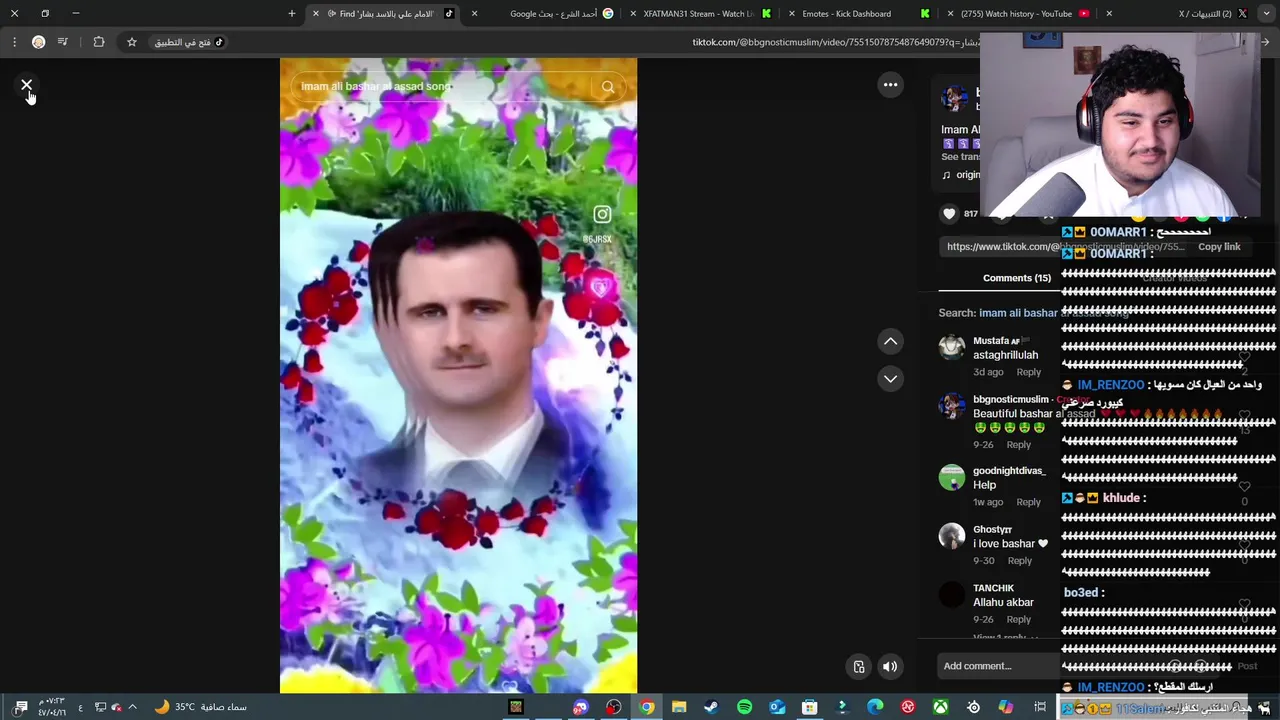Go to the next video with the down chevron
The width and height of the screenshot is (1280, 720).
coord(890,379)
